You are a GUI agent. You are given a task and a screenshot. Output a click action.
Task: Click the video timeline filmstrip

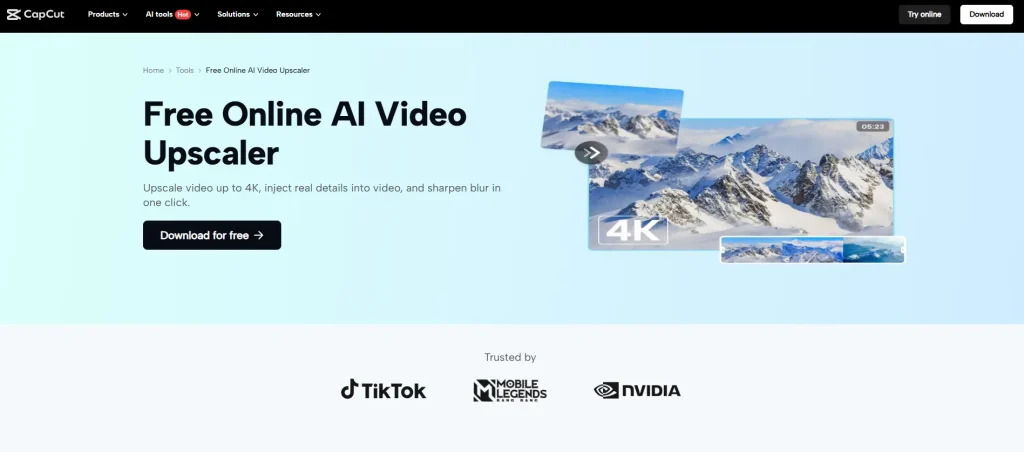tap(813, 250)
